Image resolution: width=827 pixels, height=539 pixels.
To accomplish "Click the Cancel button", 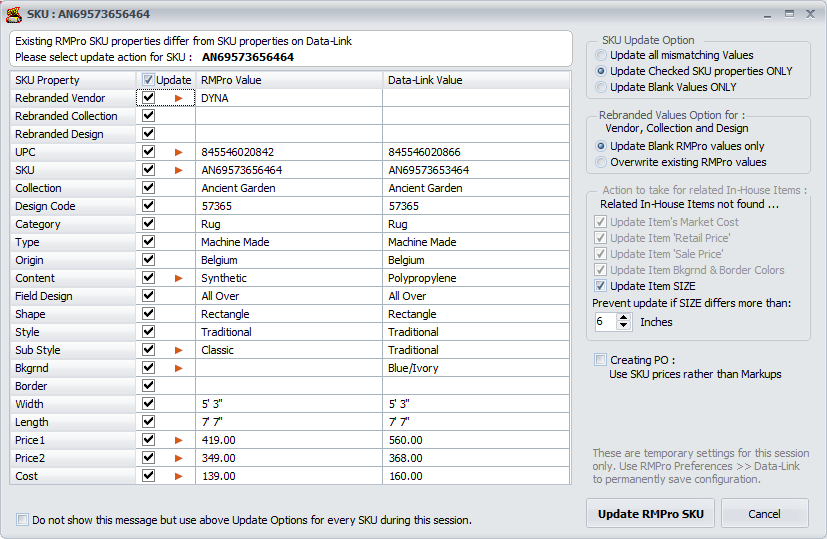I will click(764, 514).
